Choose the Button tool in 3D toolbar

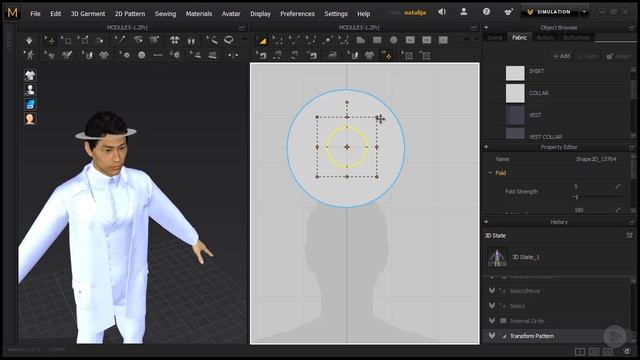pos(142,55)
